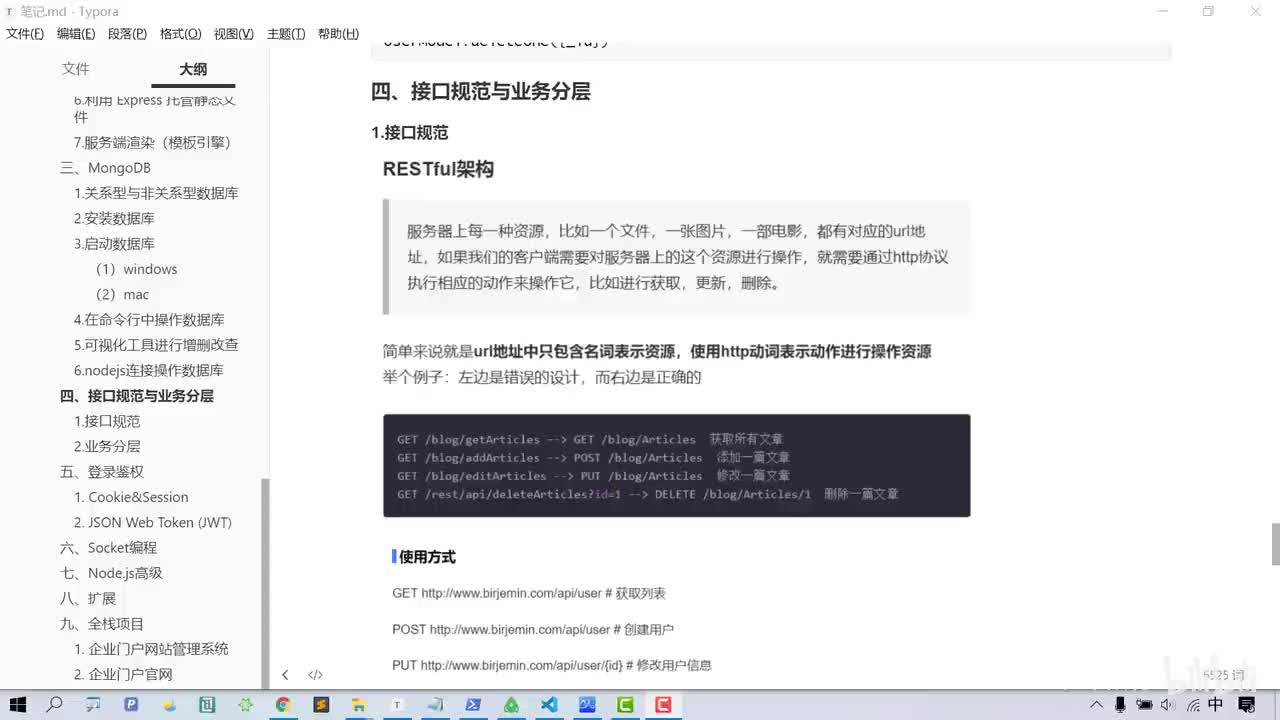Open the 编辑(E) menu
This screenshot has height=720, width=1280.
pyautogui.click(x=76, y=34)
